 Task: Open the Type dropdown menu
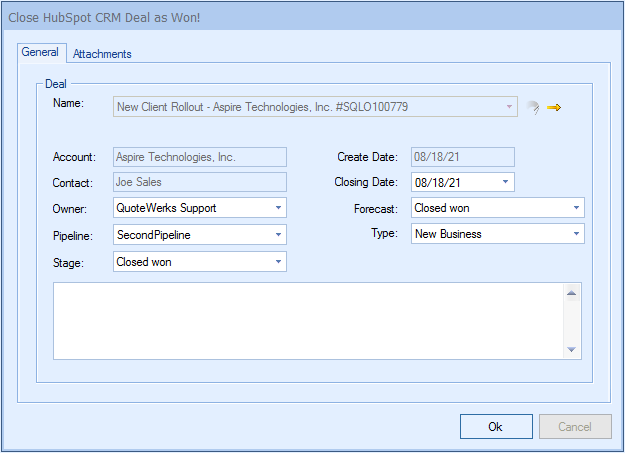pos(576,234)
